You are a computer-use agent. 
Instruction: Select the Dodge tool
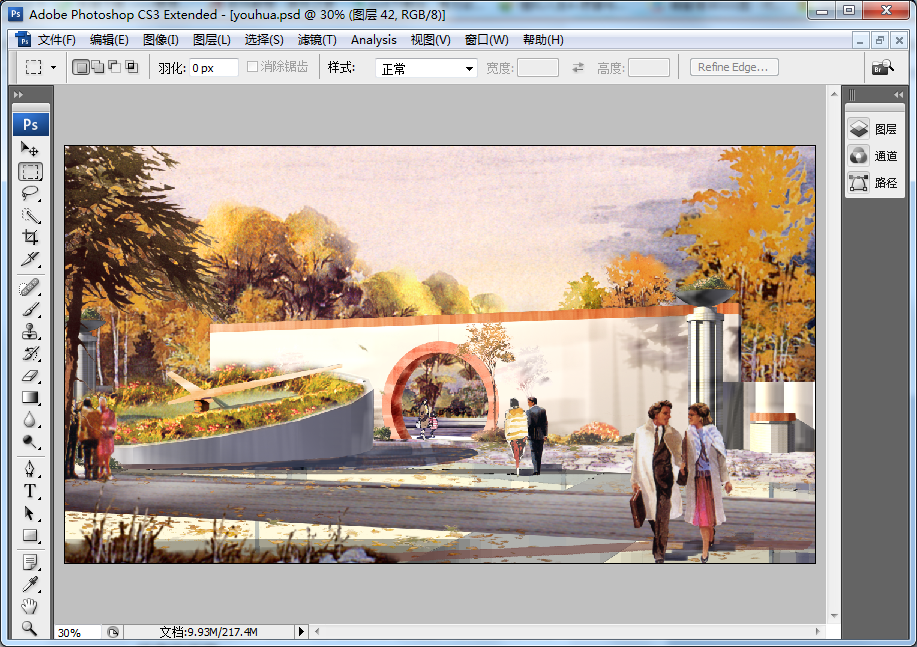30,442
